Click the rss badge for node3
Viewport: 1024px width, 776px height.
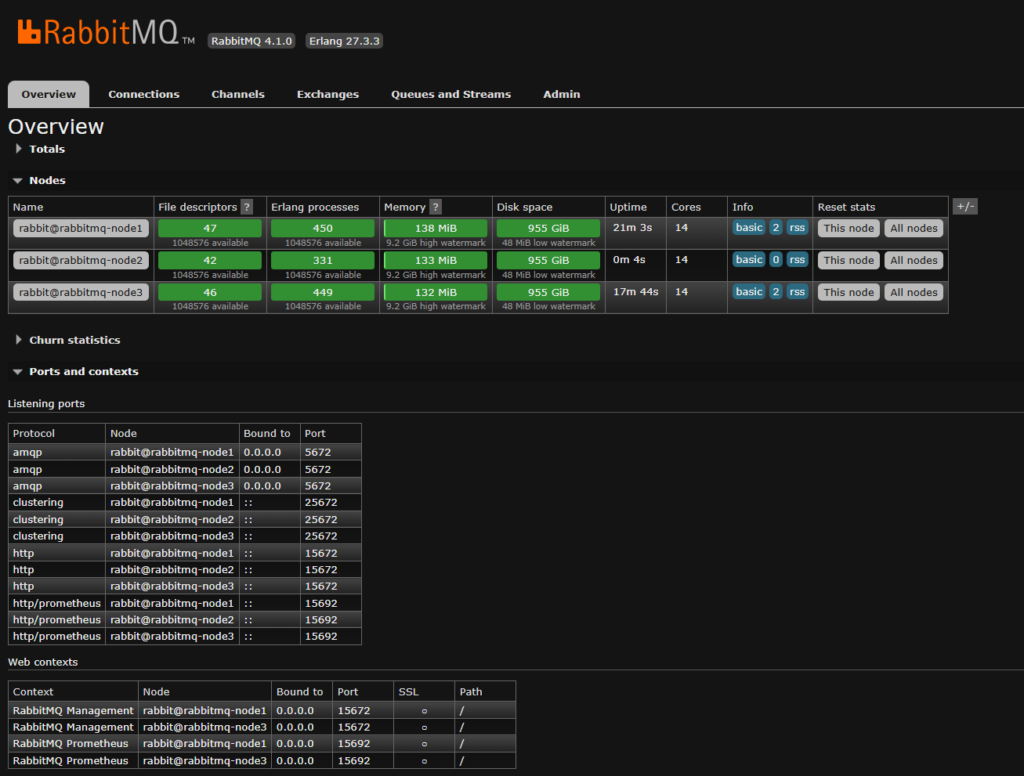click(797, 291)
